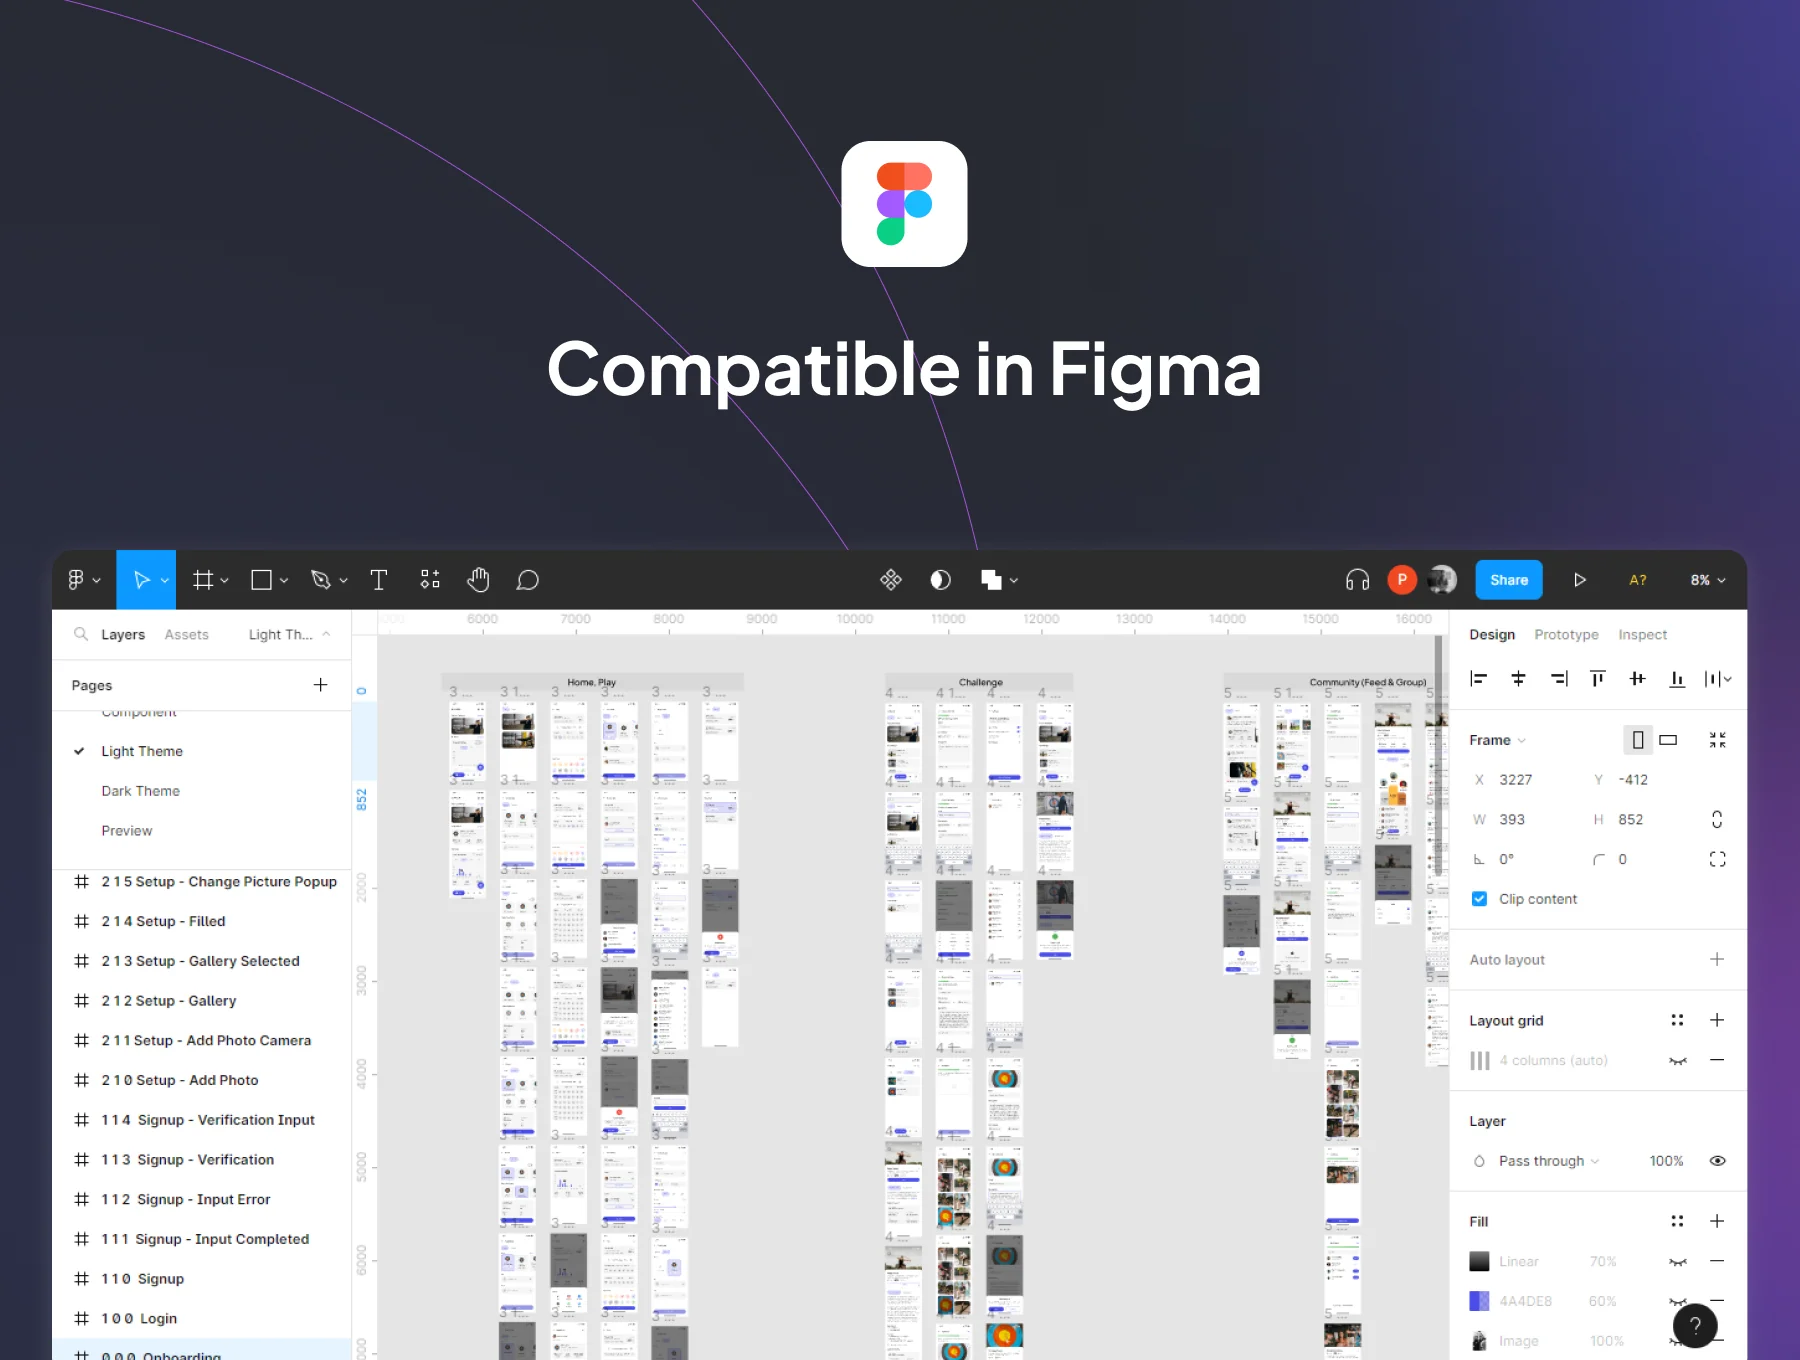Click the Resize to fit icon
This screenshot has width=1800, height=1360.
tap(1717, 740)
